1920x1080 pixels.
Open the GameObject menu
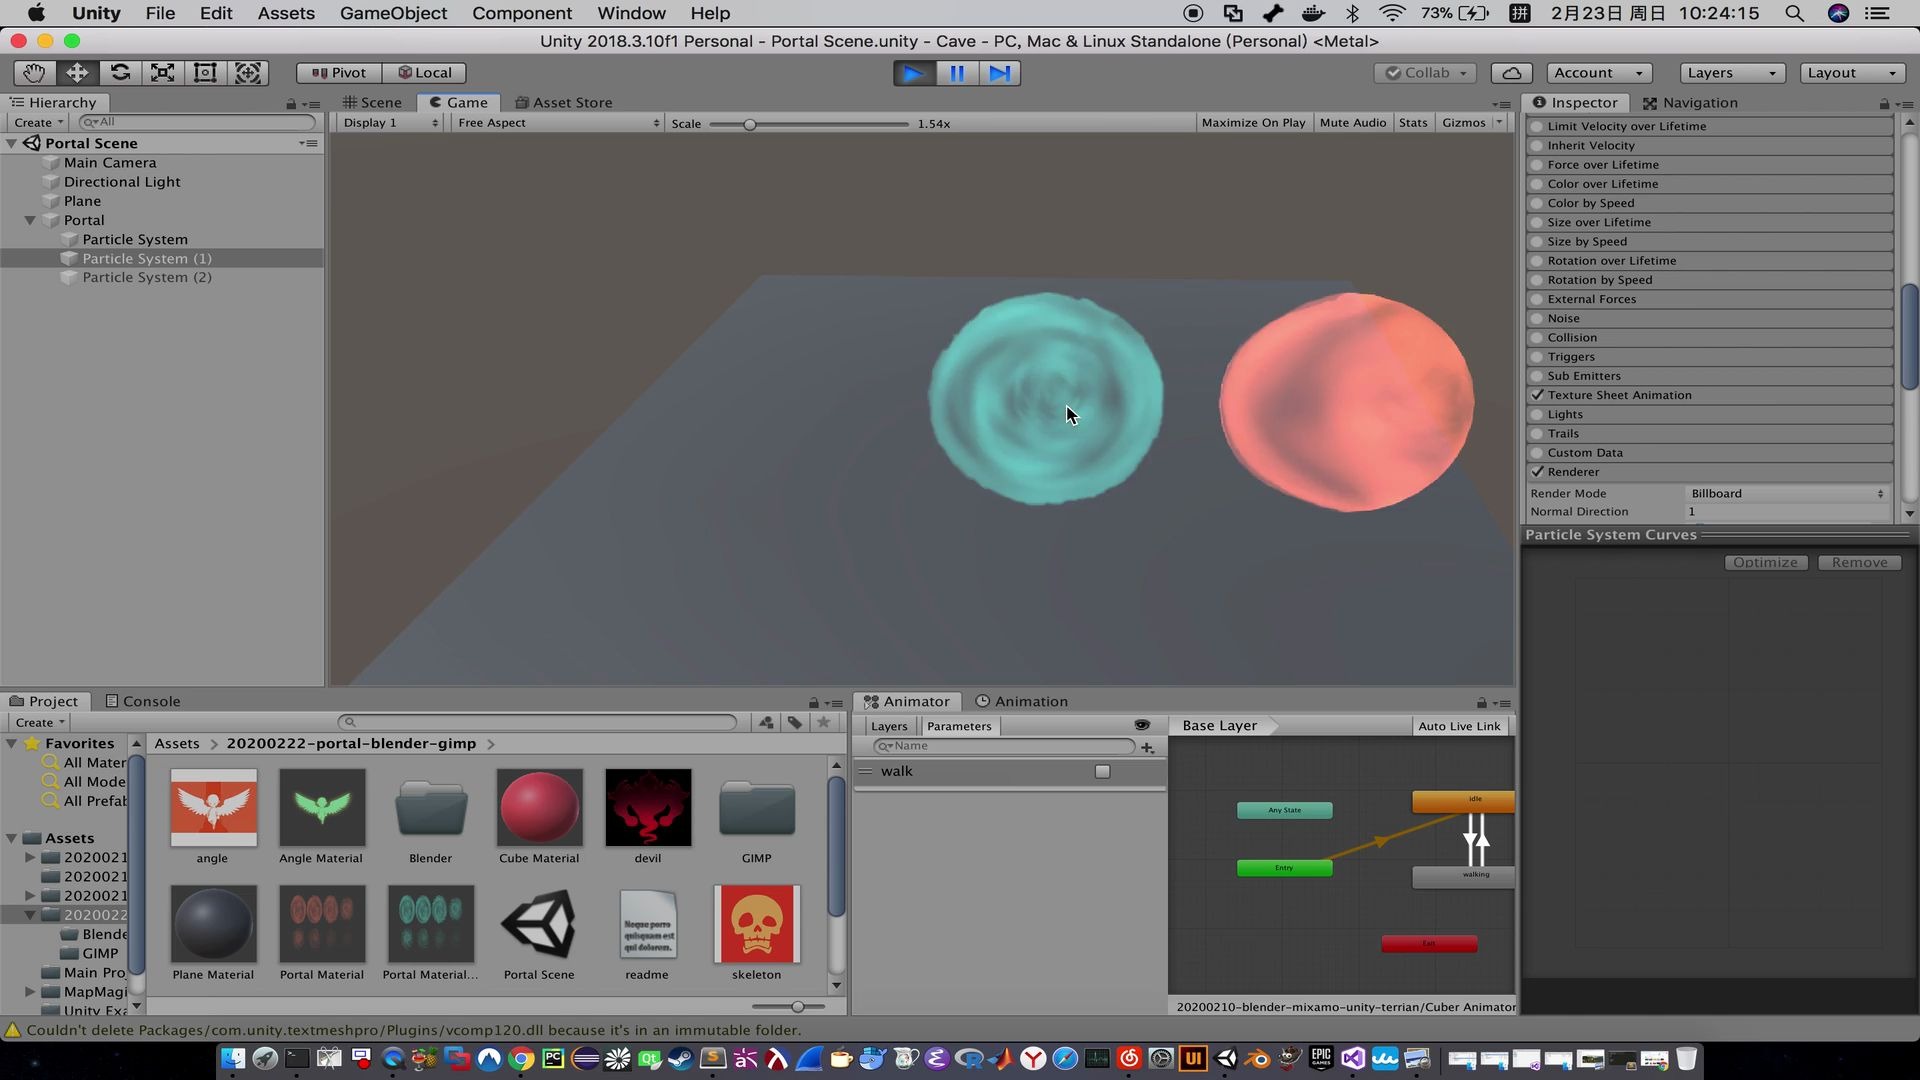tap(393, 13)
